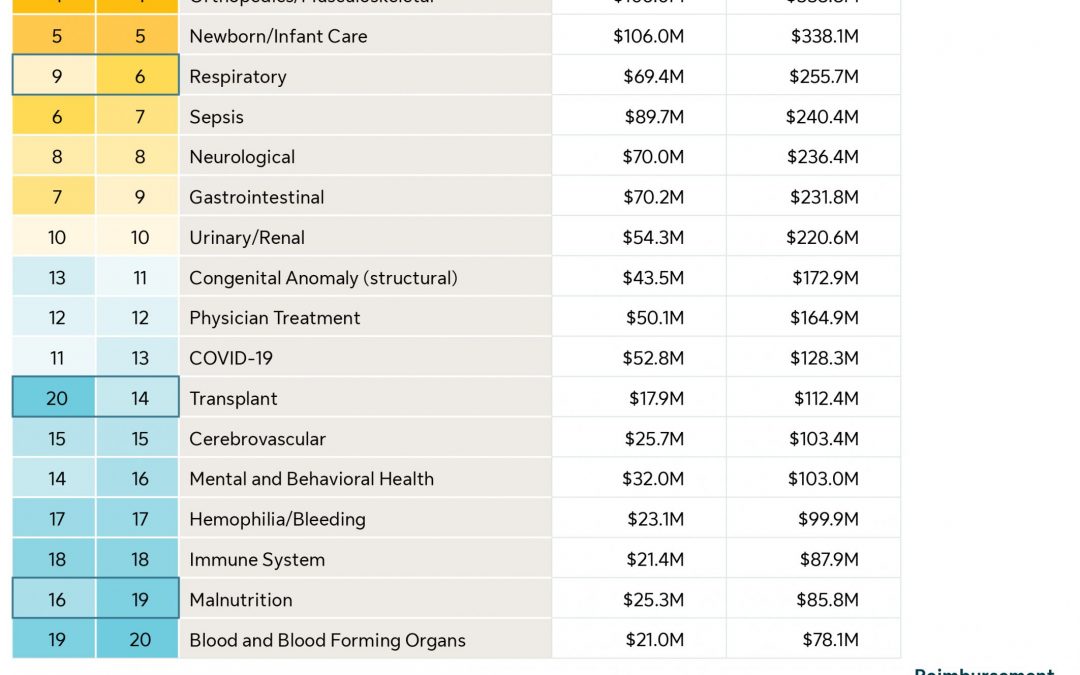Click the Immune System row label
This screenshot has height=675, width=1080.
pos(257,560)
